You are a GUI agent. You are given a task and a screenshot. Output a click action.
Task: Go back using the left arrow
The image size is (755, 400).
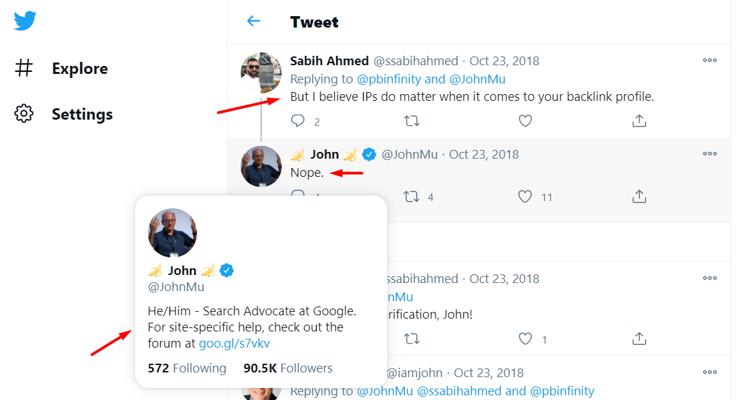point(253,21)
